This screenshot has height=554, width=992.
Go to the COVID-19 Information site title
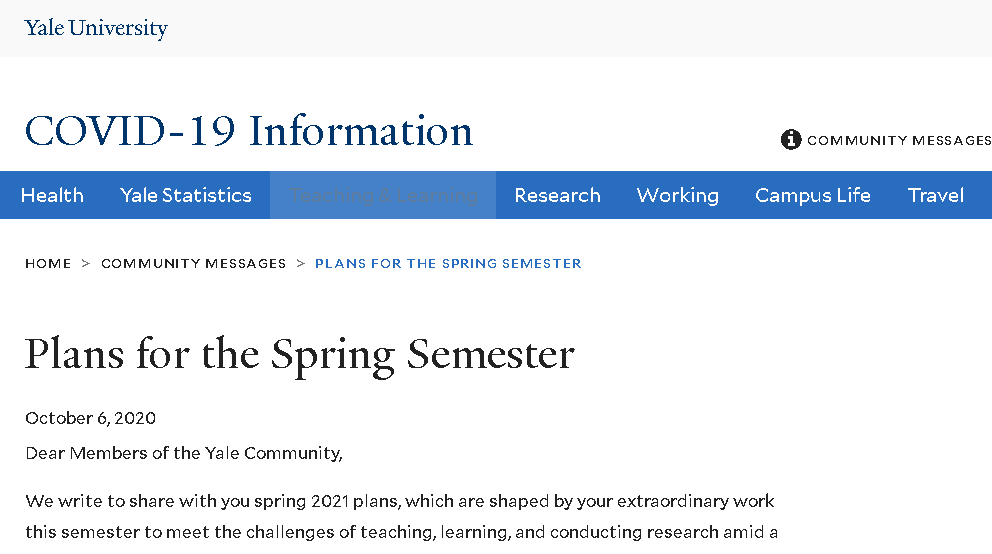tap(249, 132)
